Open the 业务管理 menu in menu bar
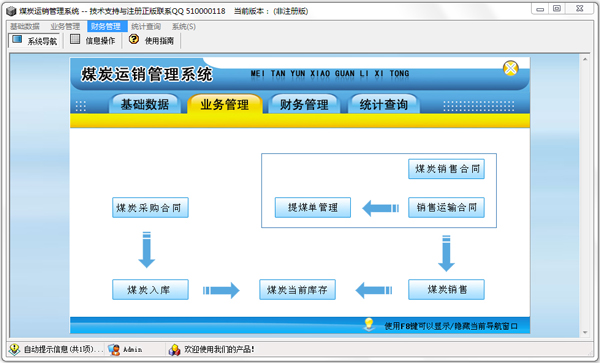600x363 pixels. tap(65, 26)
